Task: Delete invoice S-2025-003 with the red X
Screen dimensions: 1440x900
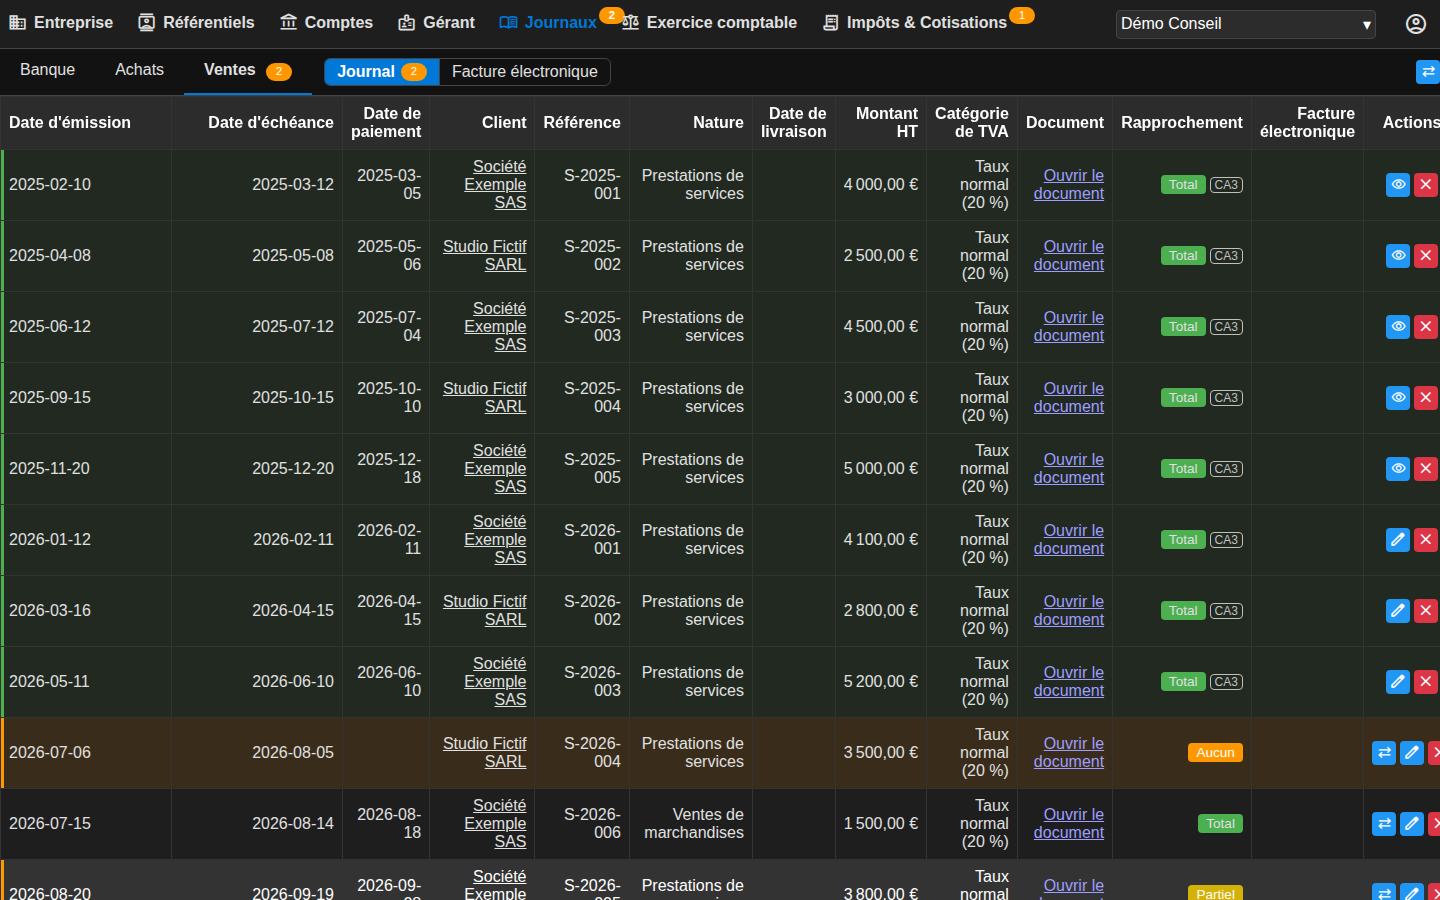Action: [1426, 327]
